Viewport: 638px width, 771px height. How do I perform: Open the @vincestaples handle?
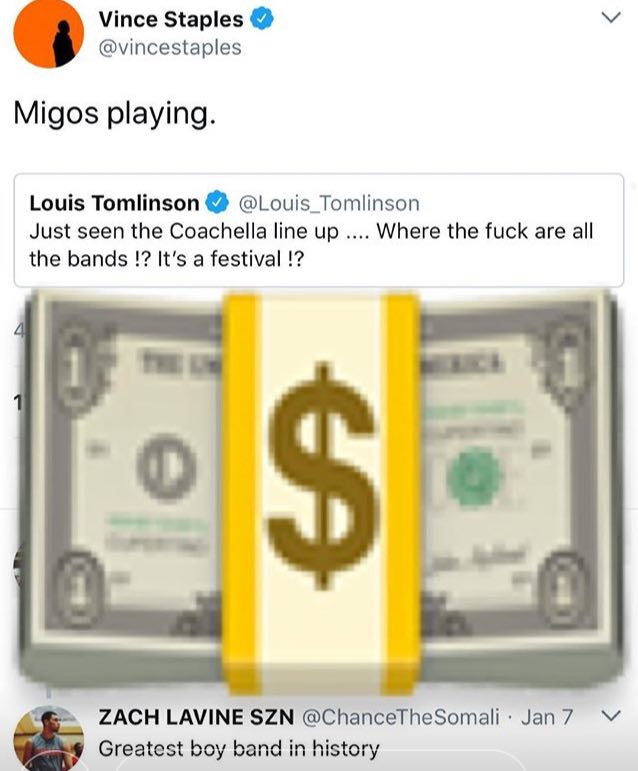pyautogui.click(x=170, y=48)
